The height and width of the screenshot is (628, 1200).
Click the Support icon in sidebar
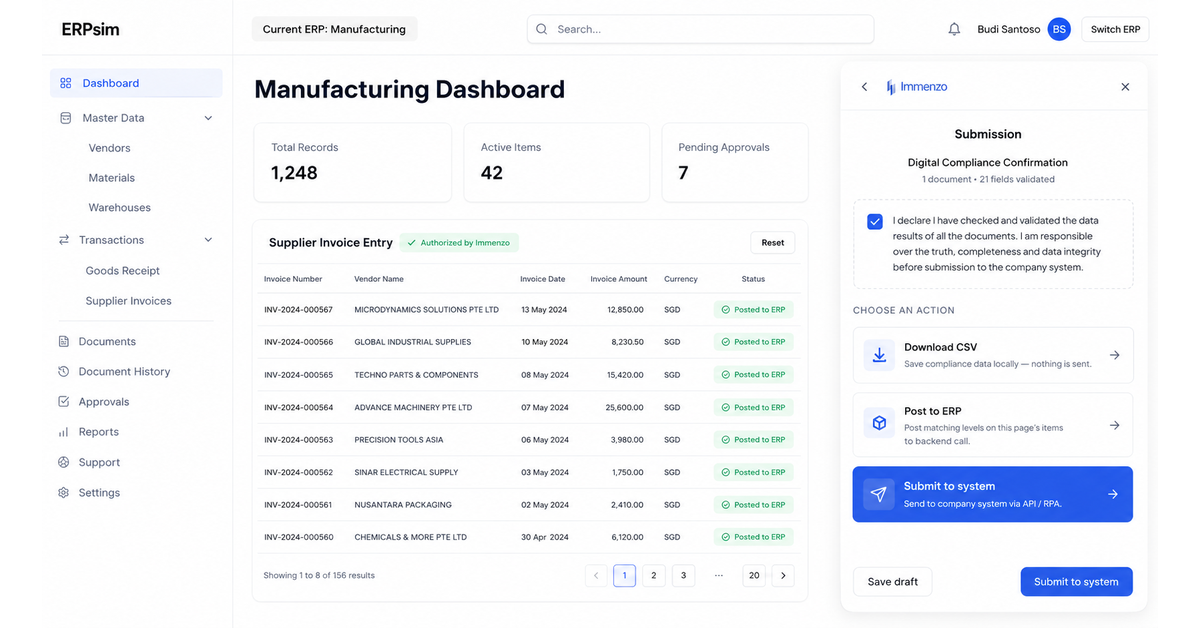[x=64, y=463]
